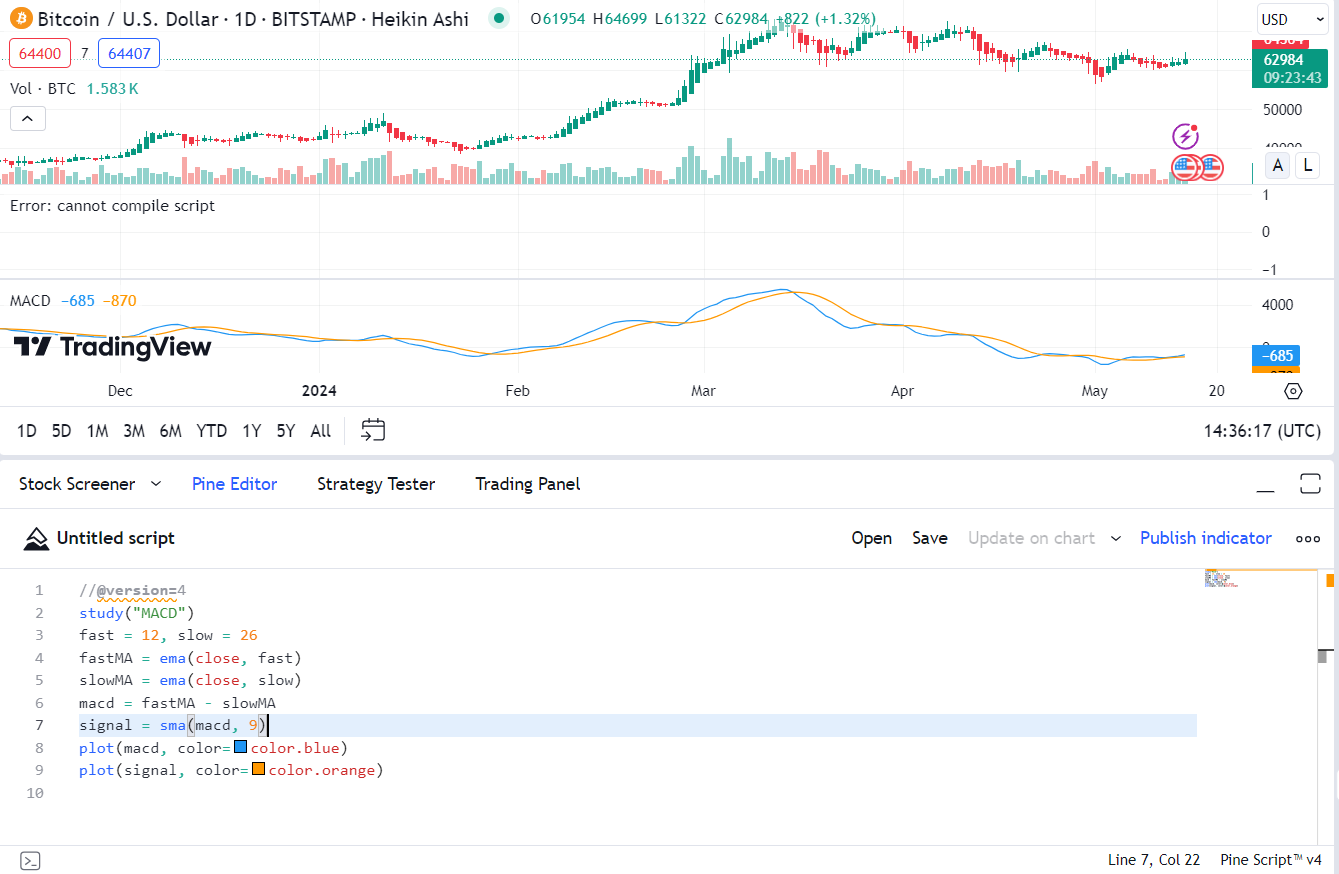The image size is (1339, 874).
Task: Click the Vol · BTC indicator legend
Action: (x=43, y=89)
